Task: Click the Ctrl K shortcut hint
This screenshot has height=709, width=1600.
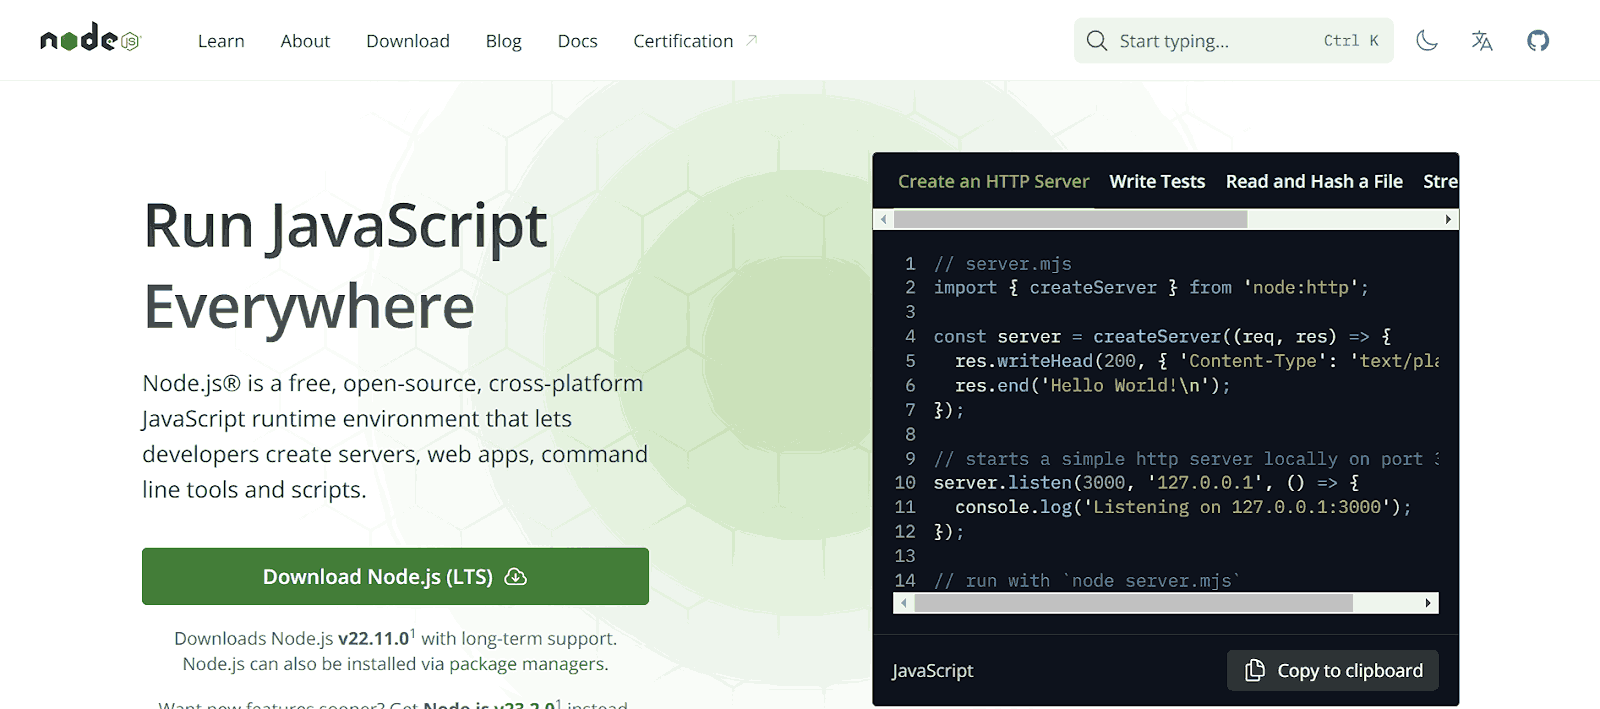Action: 1351,41
